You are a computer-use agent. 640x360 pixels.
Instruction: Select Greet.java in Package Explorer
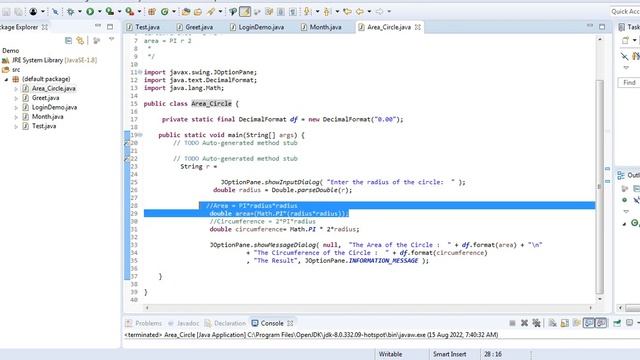click(45, 98)
